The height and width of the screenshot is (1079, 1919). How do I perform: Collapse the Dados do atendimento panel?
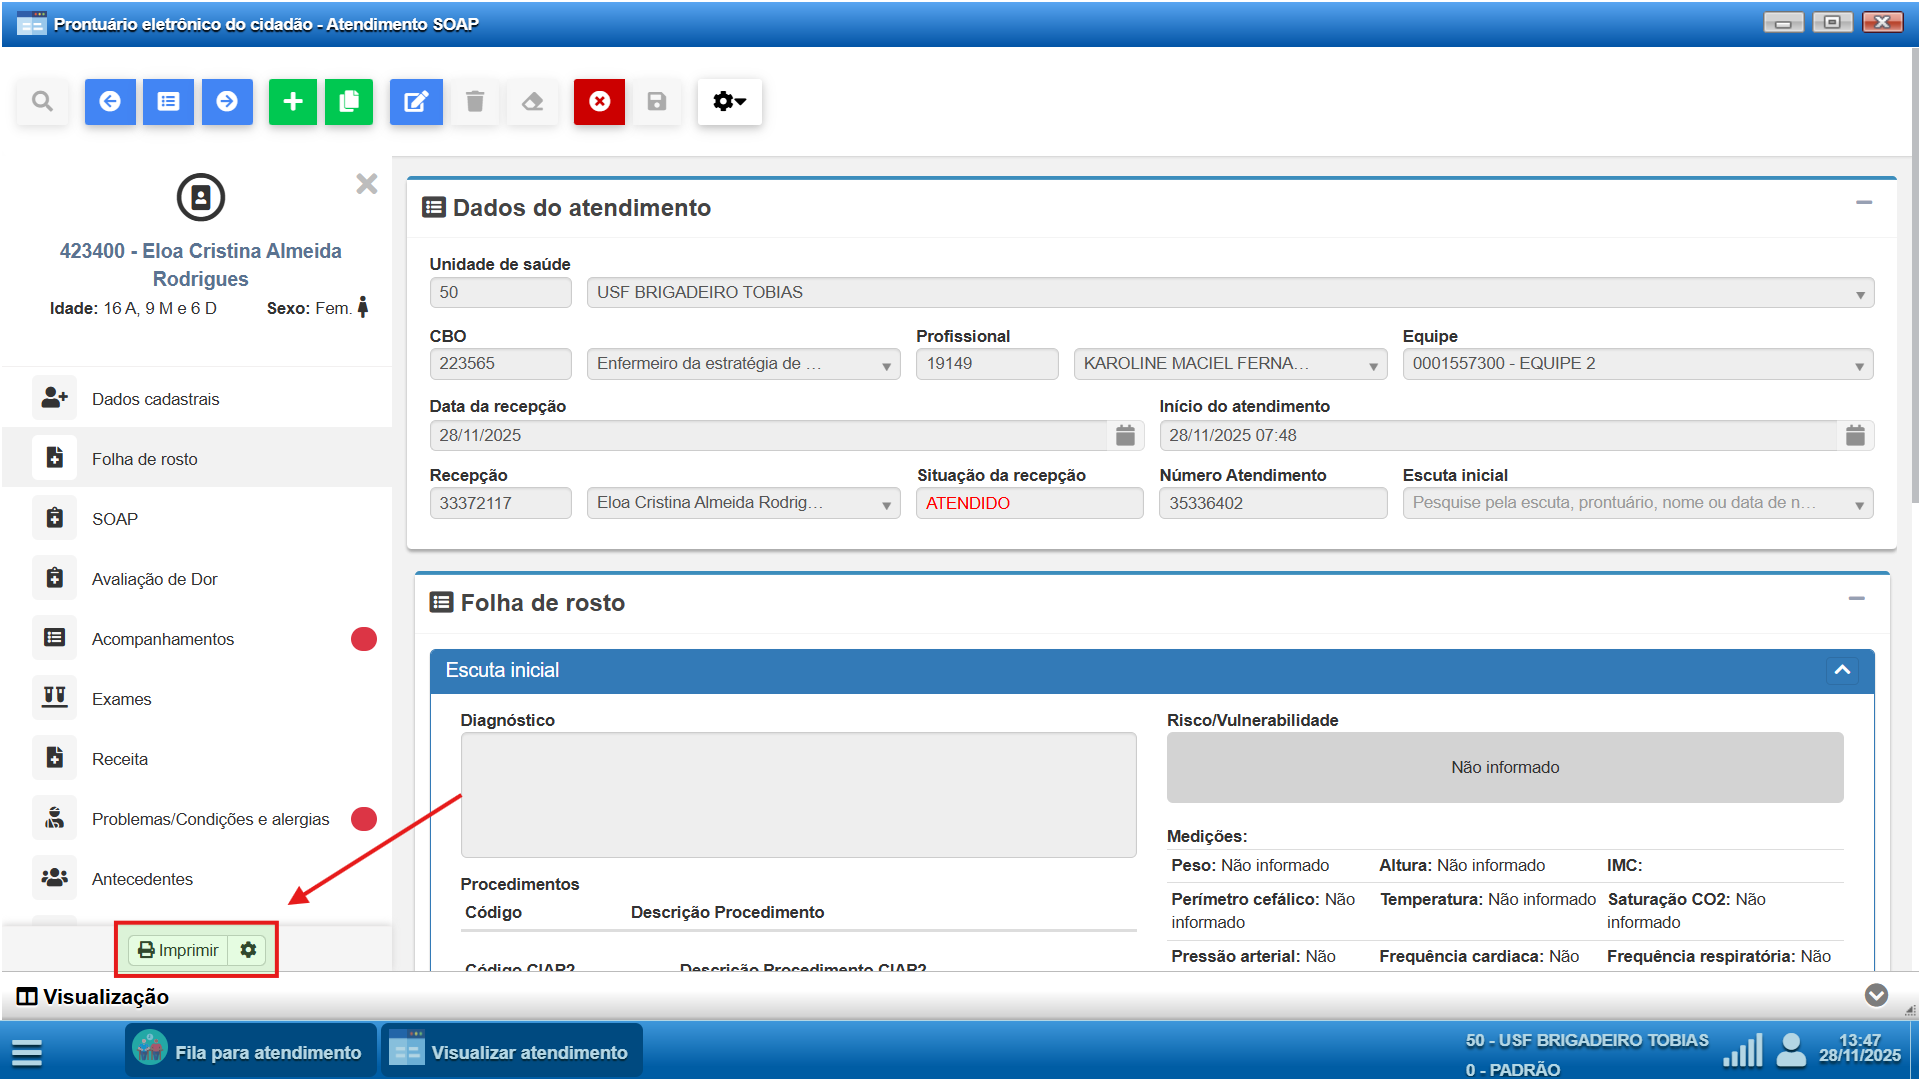1864,203
